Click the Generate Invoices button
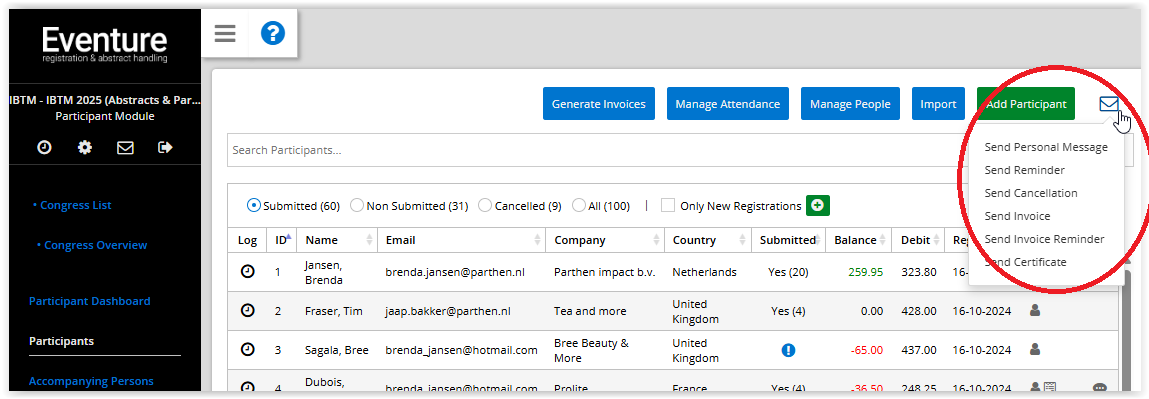The width and height of the screenshot is (1149, 399). pyautogui.click(x=599, y=104)
